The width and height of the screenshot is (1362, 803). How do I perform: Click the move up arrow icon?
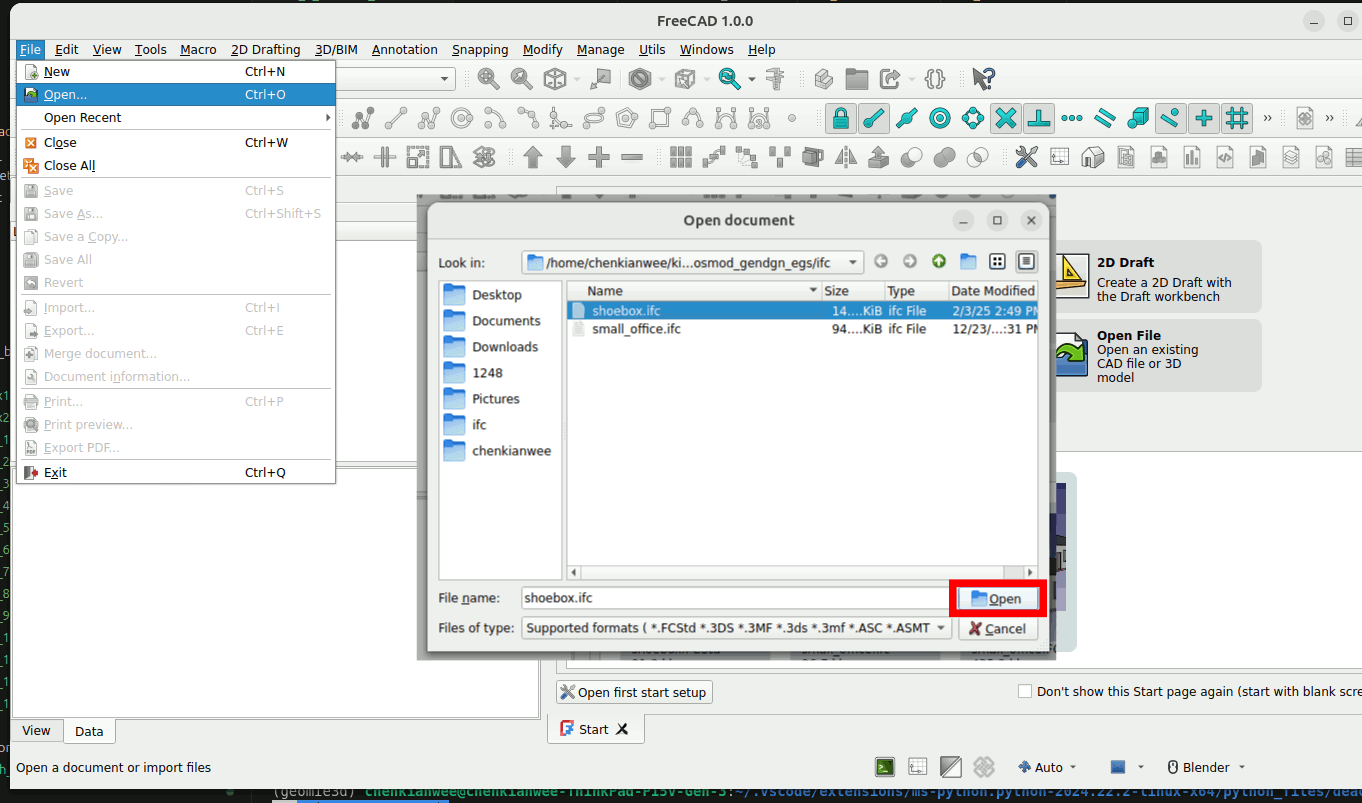click(533, 157)
